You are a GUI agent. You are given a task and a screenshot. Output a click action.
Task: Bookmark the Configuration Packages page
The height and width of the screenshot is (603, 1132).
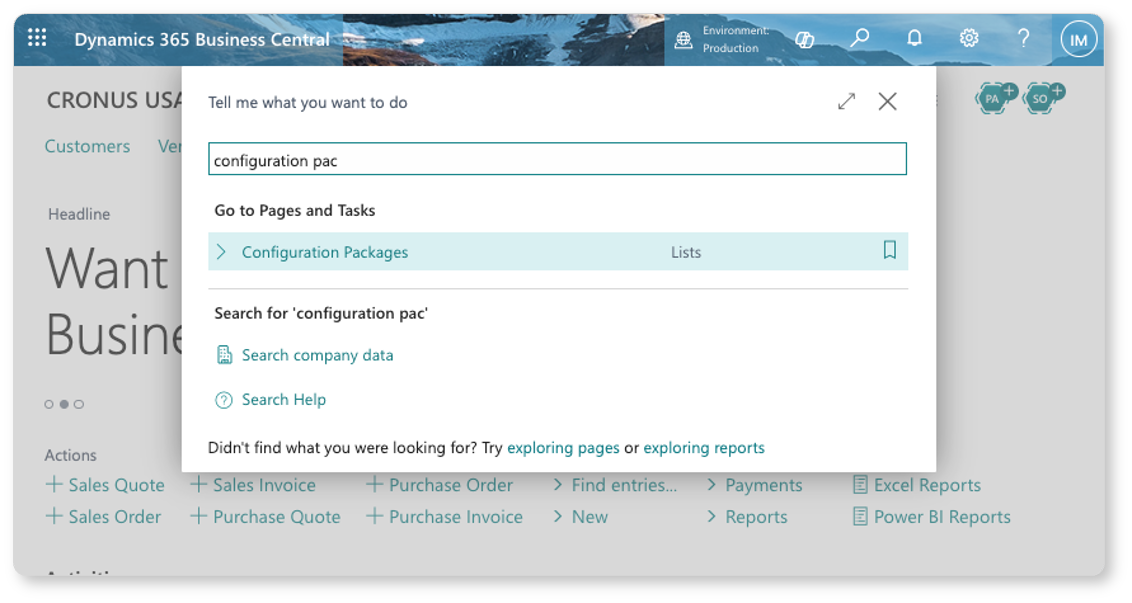point(889,250)
